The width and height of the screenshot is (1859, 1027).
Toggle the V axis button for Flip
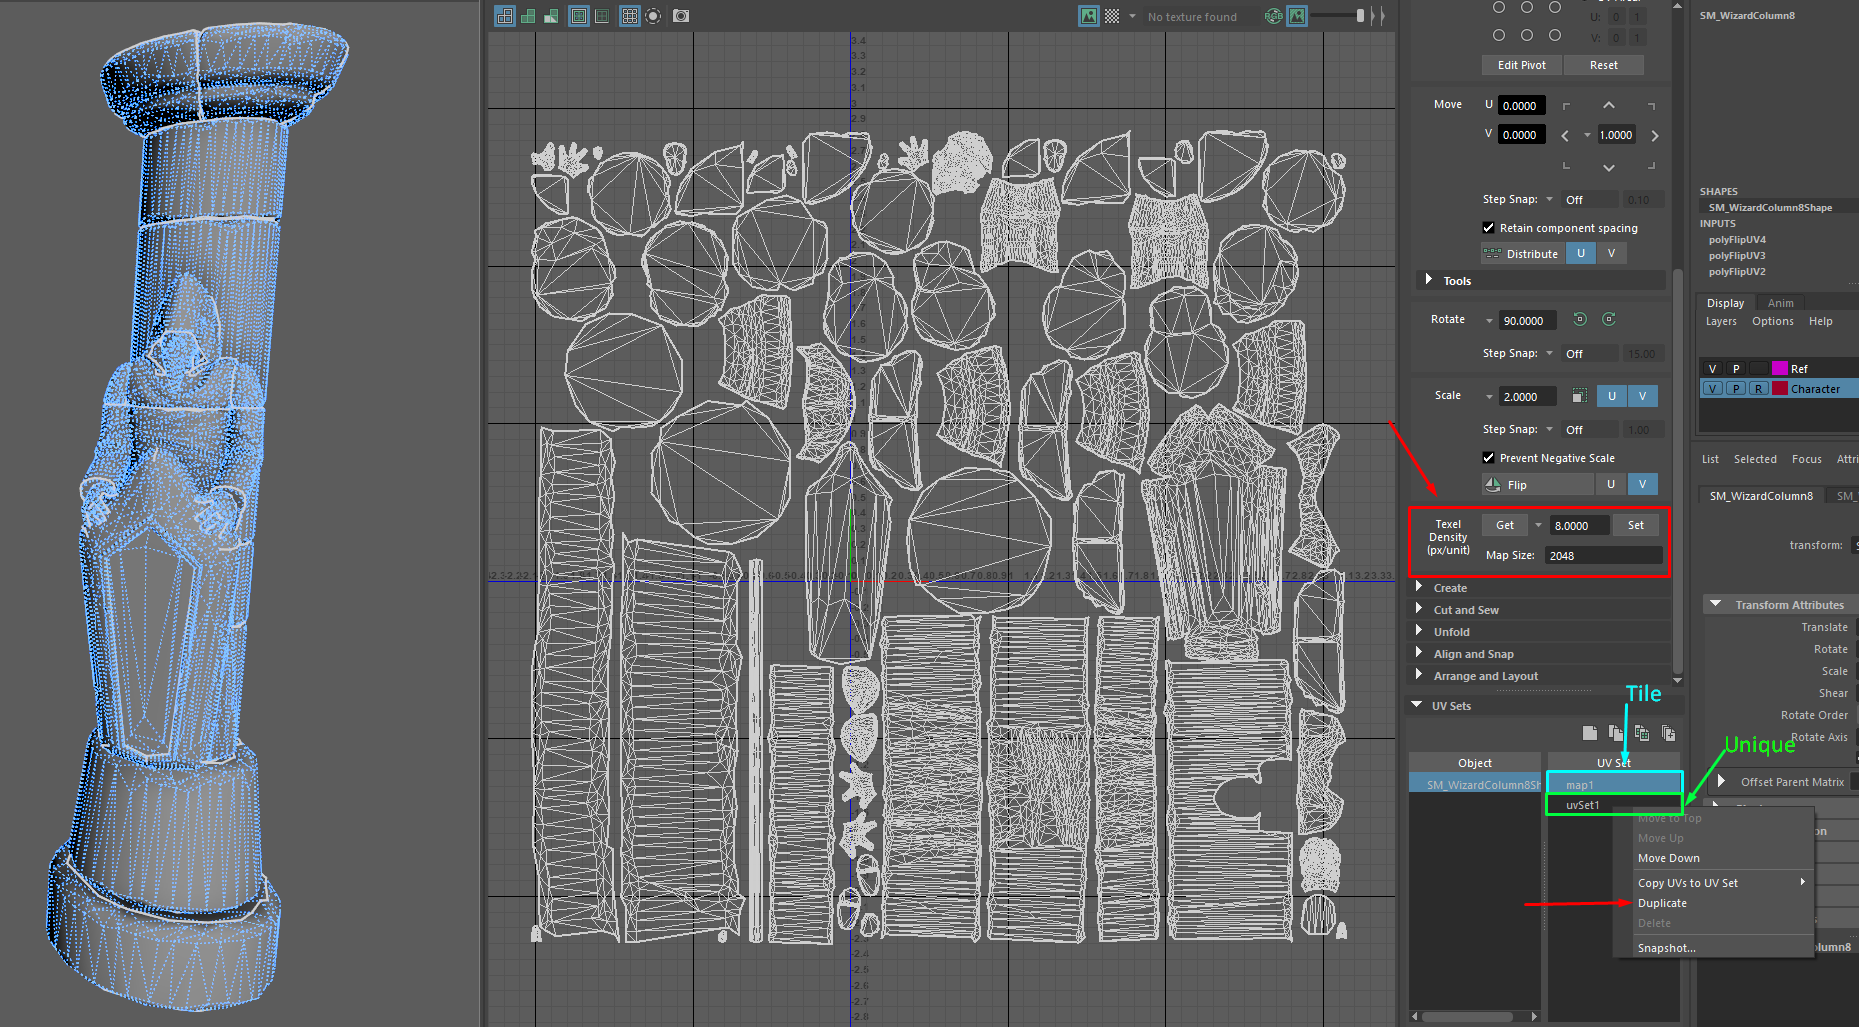1642,484
